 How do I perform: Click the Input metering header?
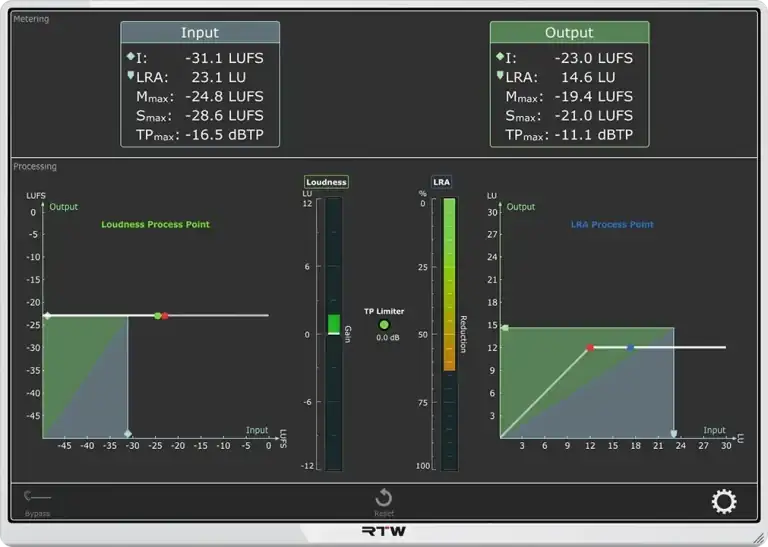coord(200,32)
